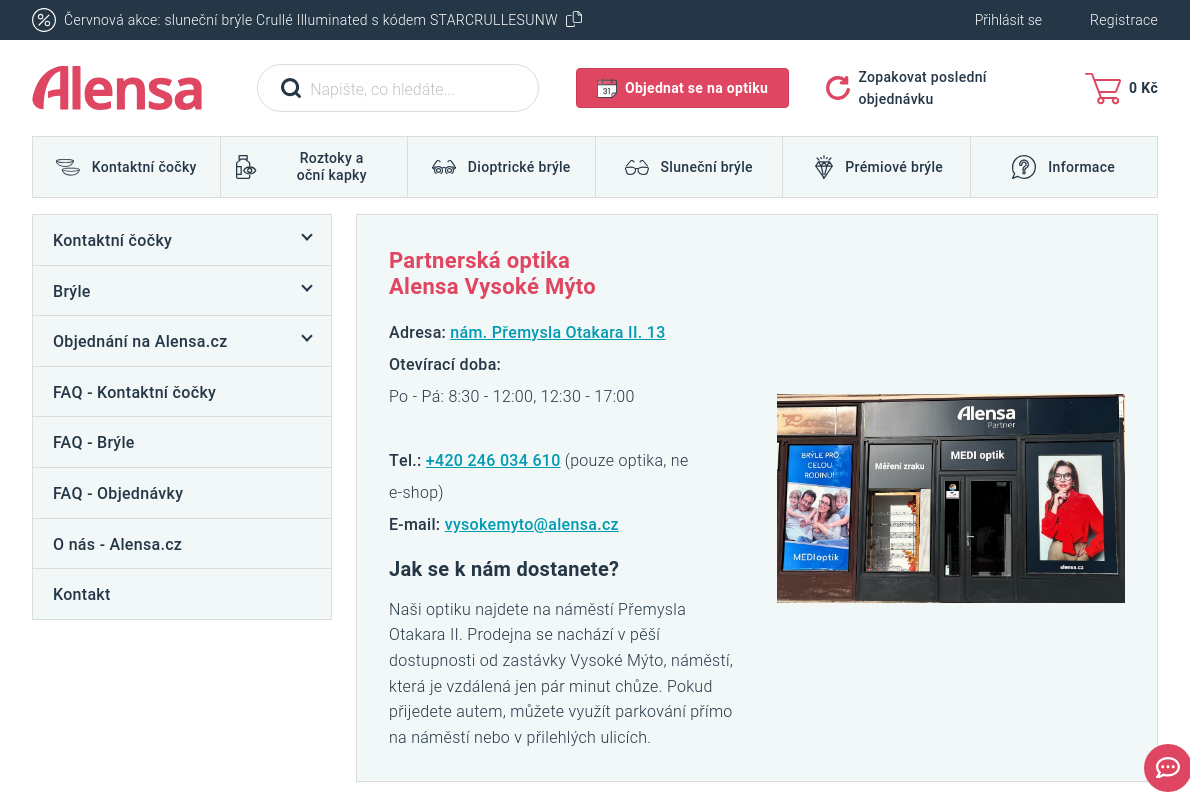Click the calendar icon on the red button

coord(606,88)
